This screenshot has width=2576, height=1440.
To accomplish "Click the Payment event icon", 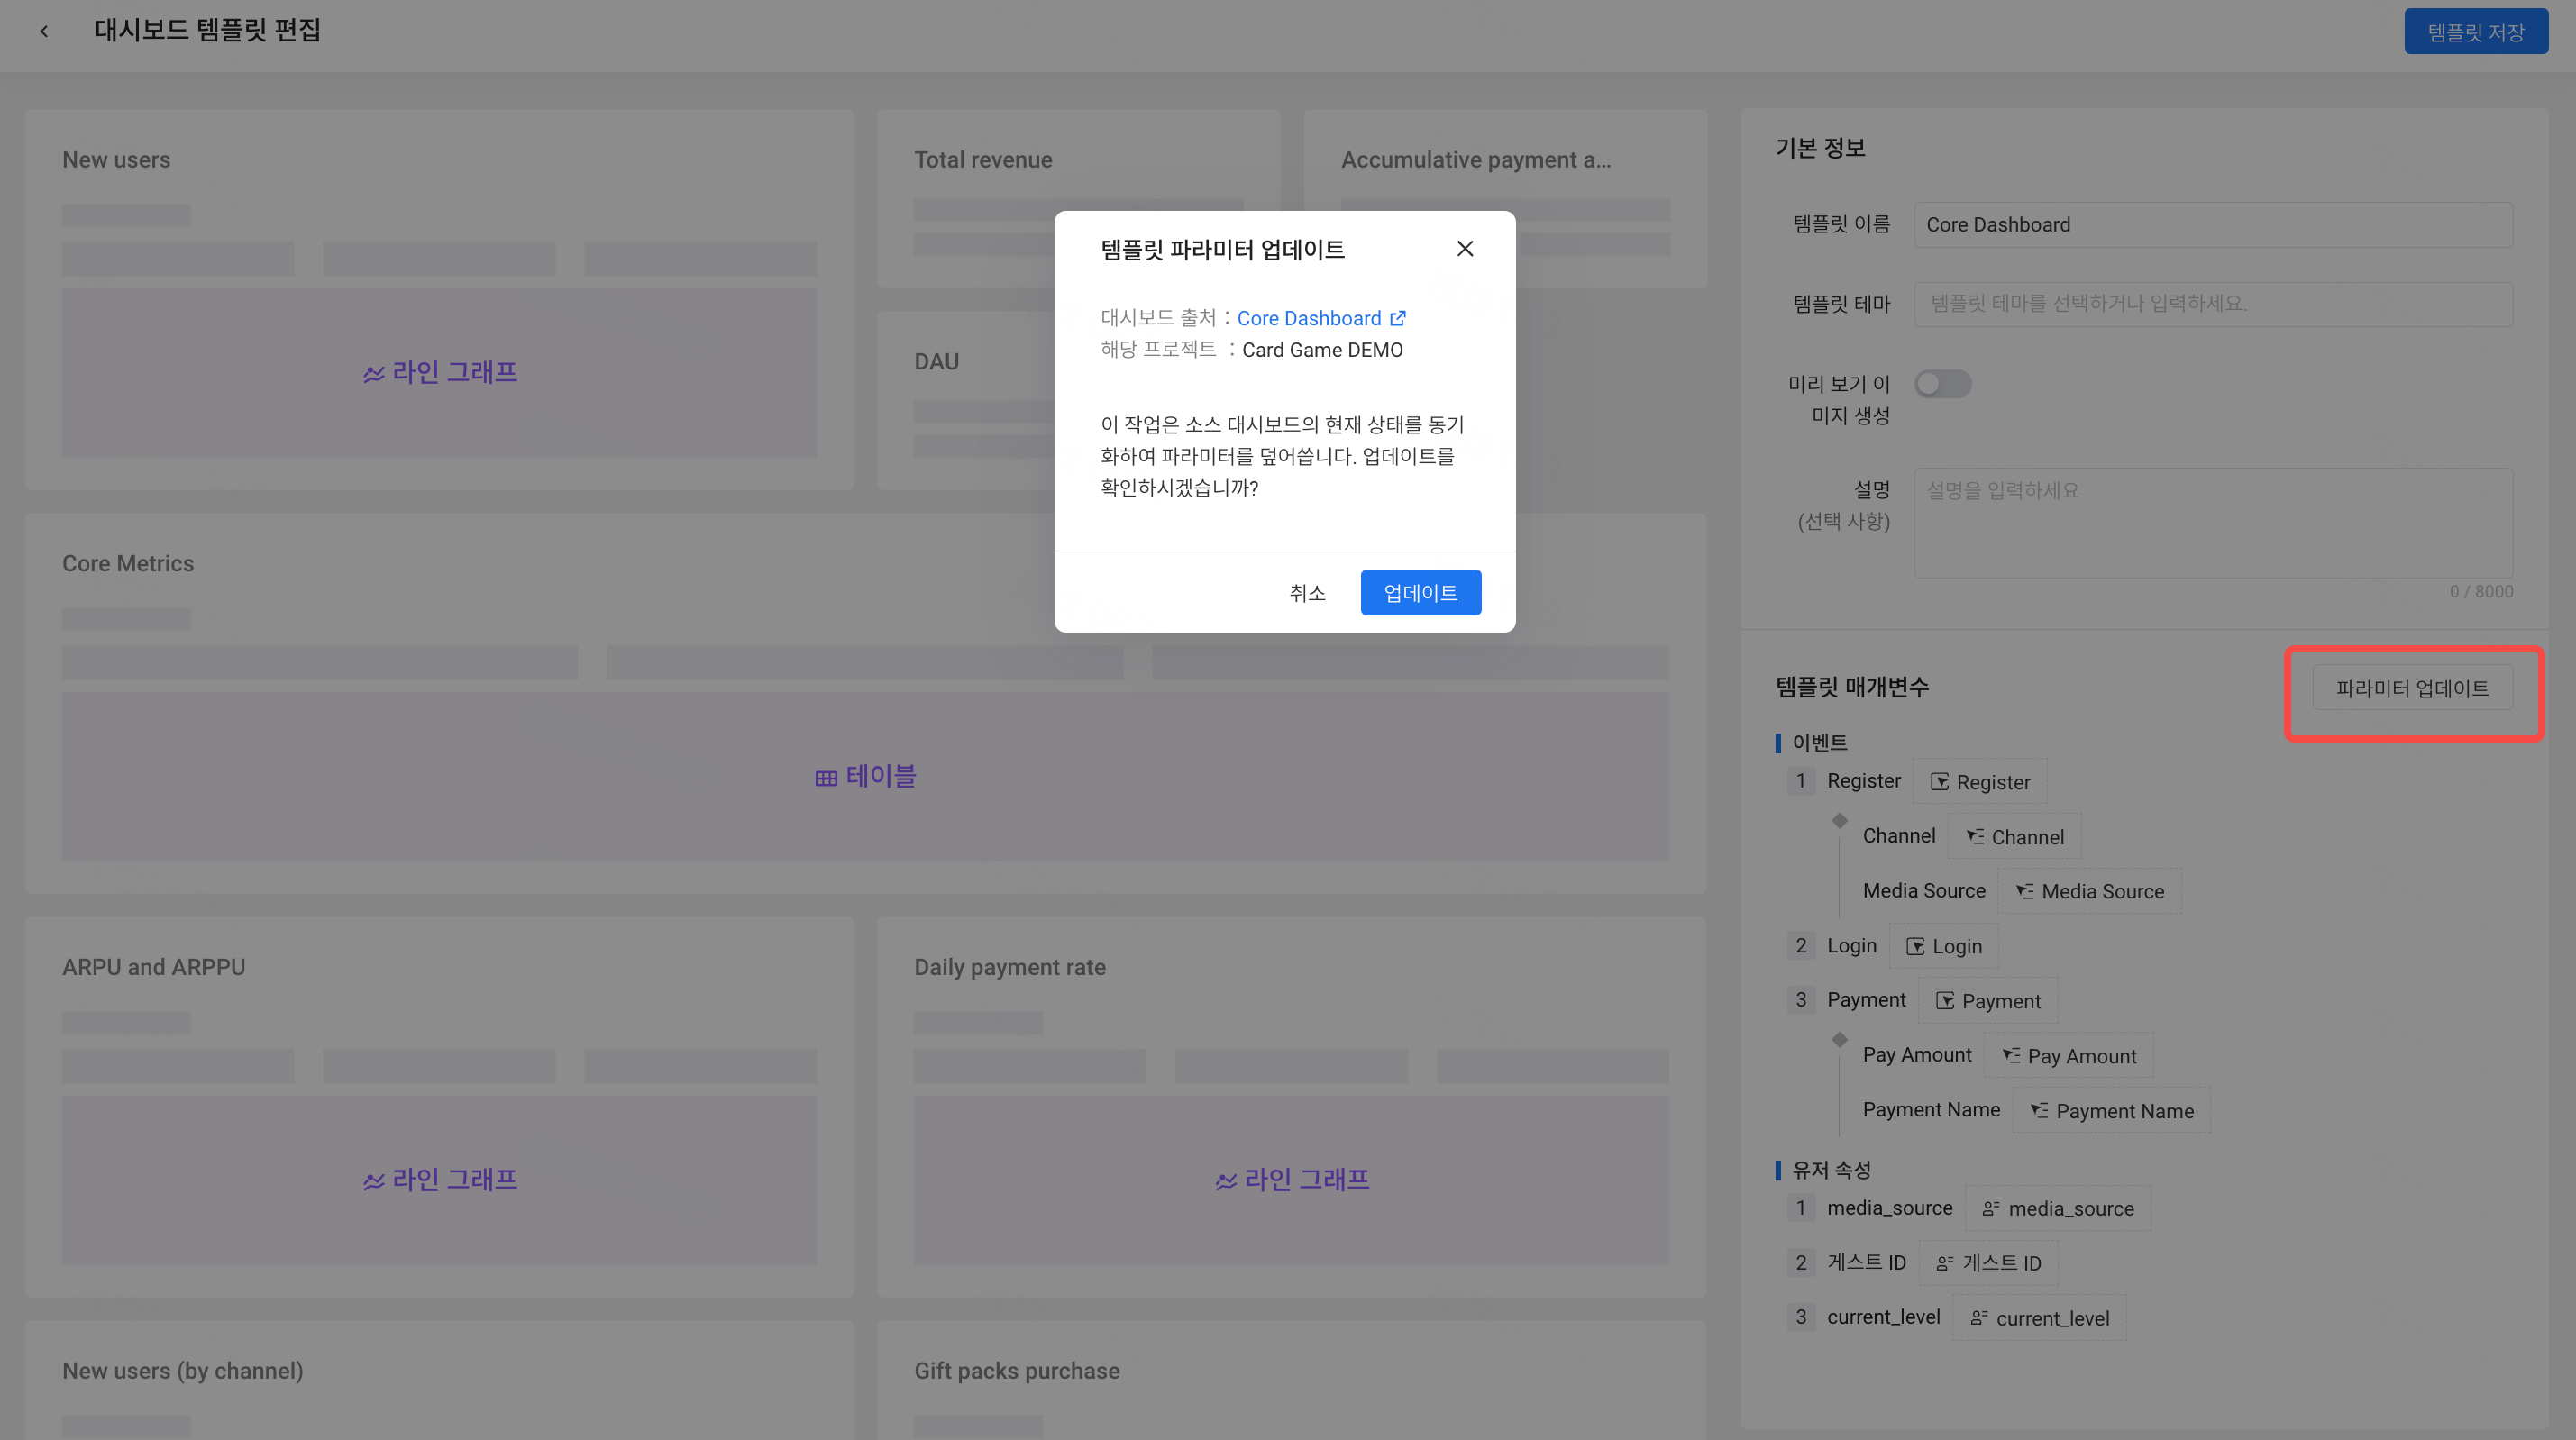I will 1945,1000.
